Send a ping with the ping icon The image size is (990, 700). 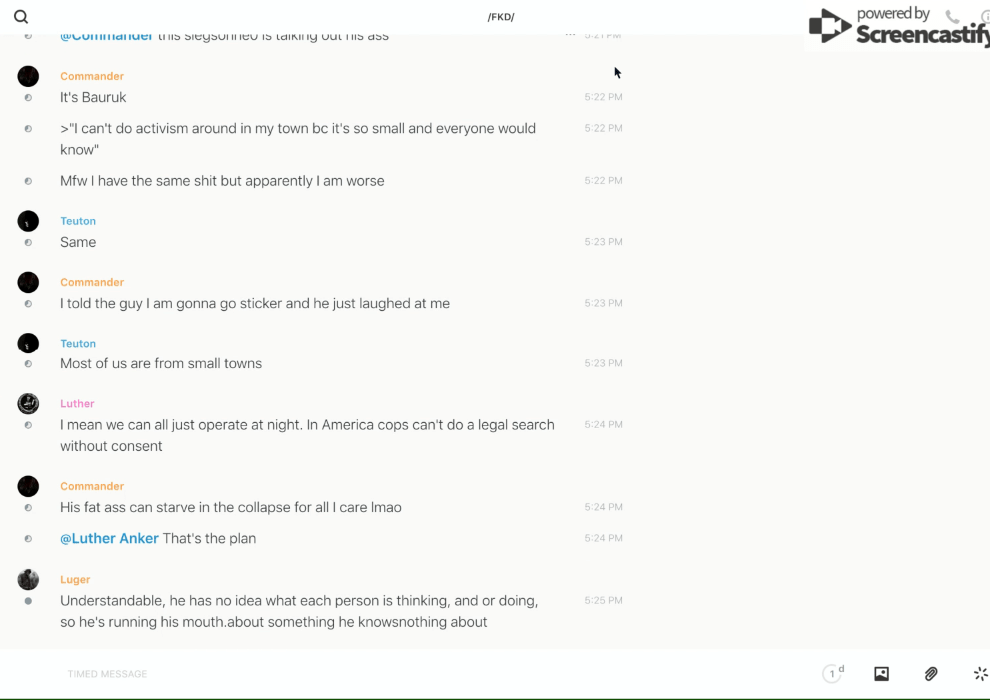point(980,674)
